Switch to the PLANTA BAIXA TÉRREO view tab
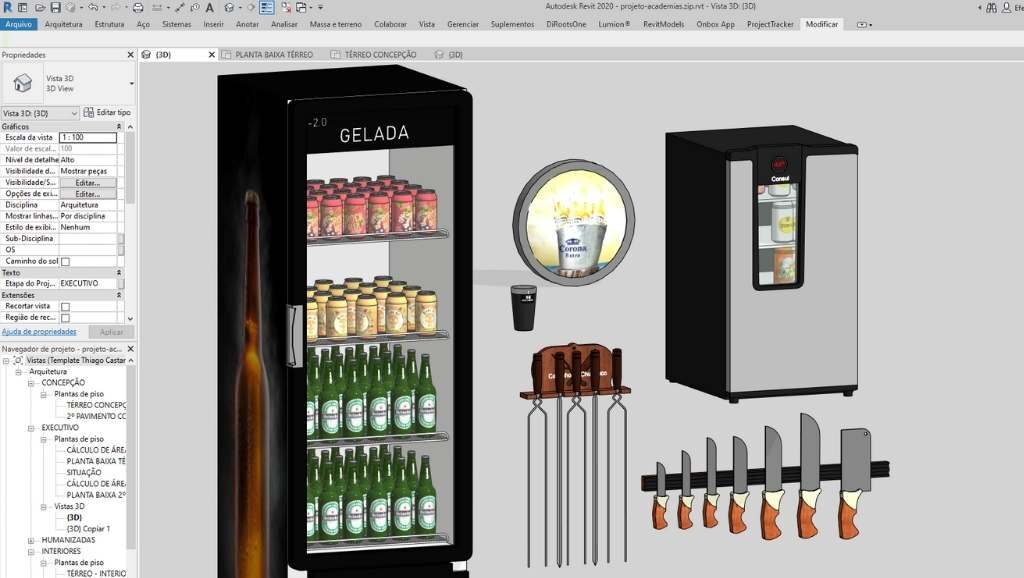The width and height of the screenshot is (1024, 578). point(273,54)
